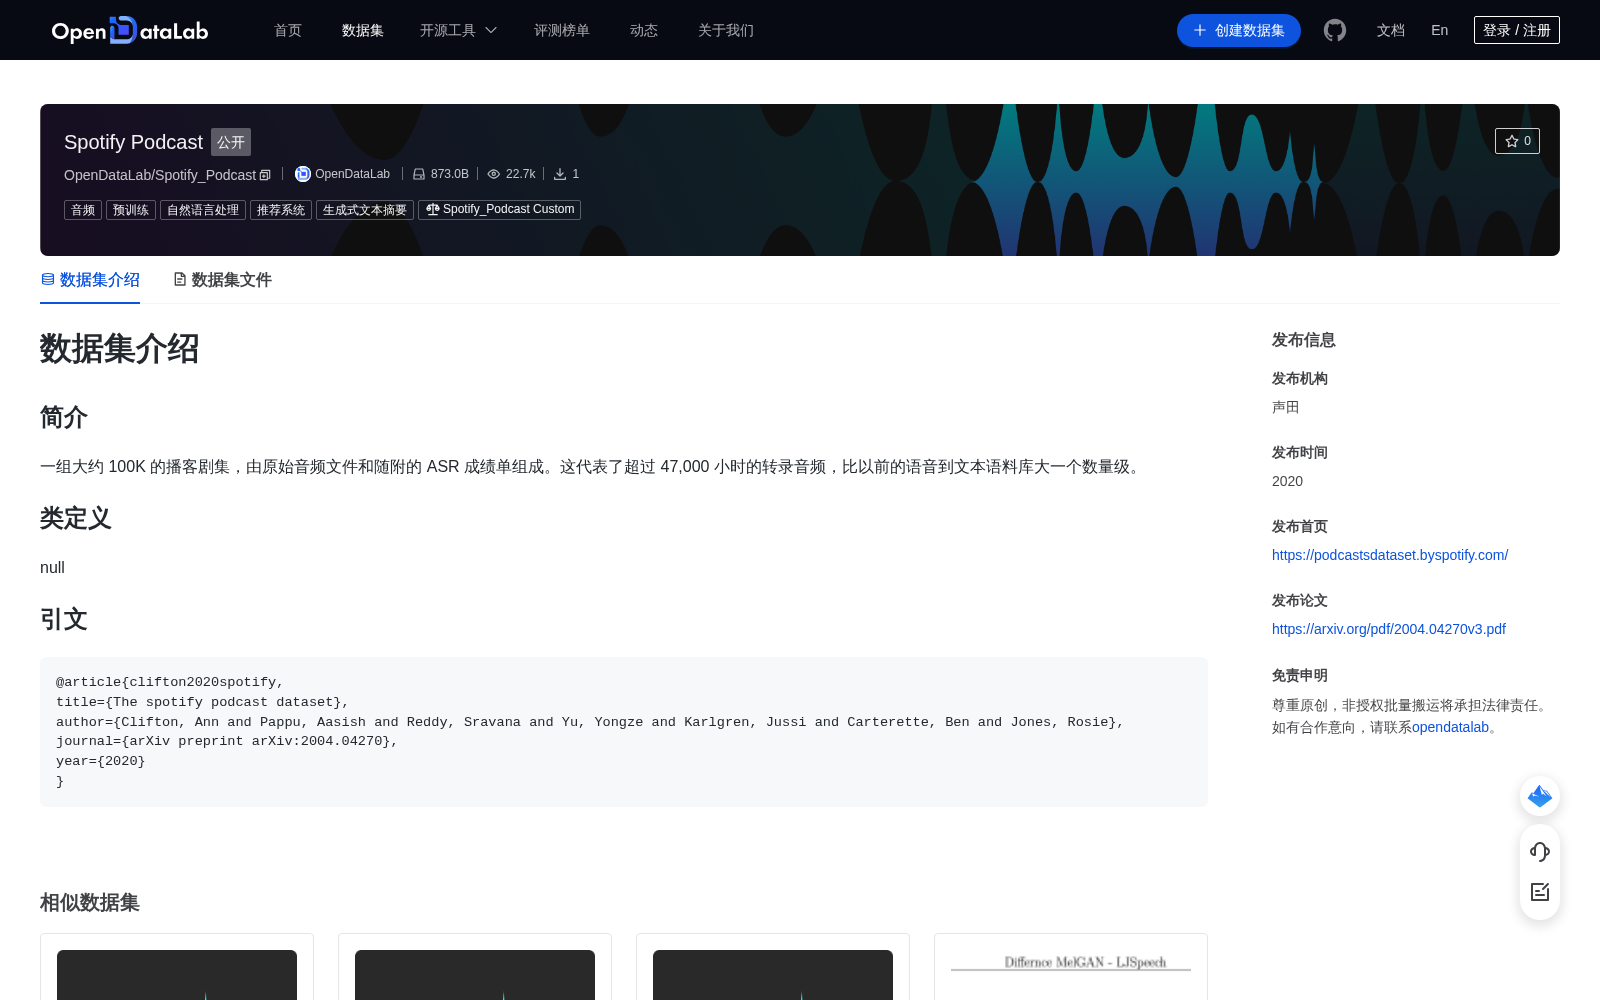Click the citation code block starting @article{clifton2020spotify
This screenshot has width=1600, height=1000.
tap(624, 732)
